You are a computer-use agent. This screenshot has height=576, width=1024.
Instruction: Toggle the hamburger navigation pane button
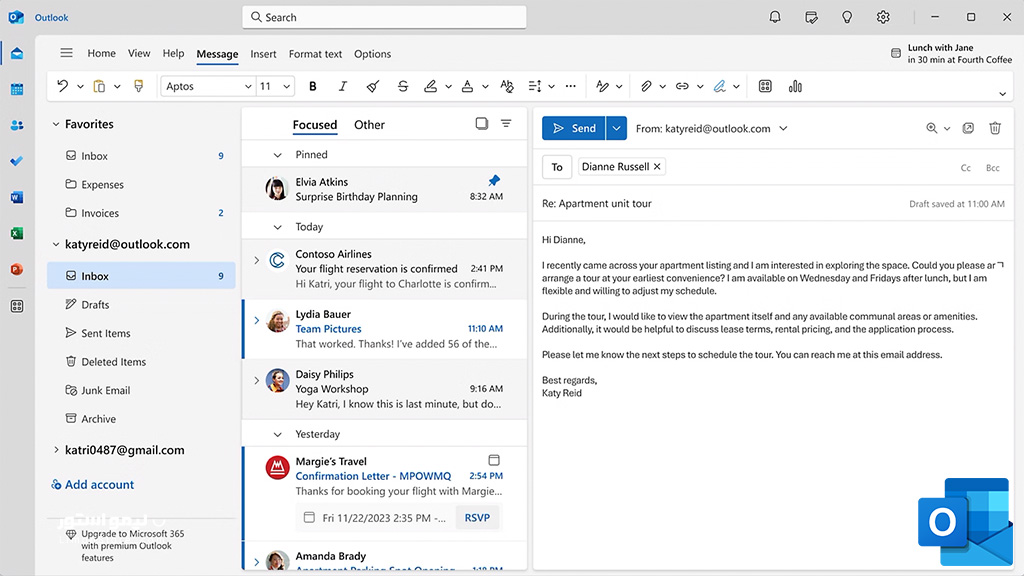(67, 53)
